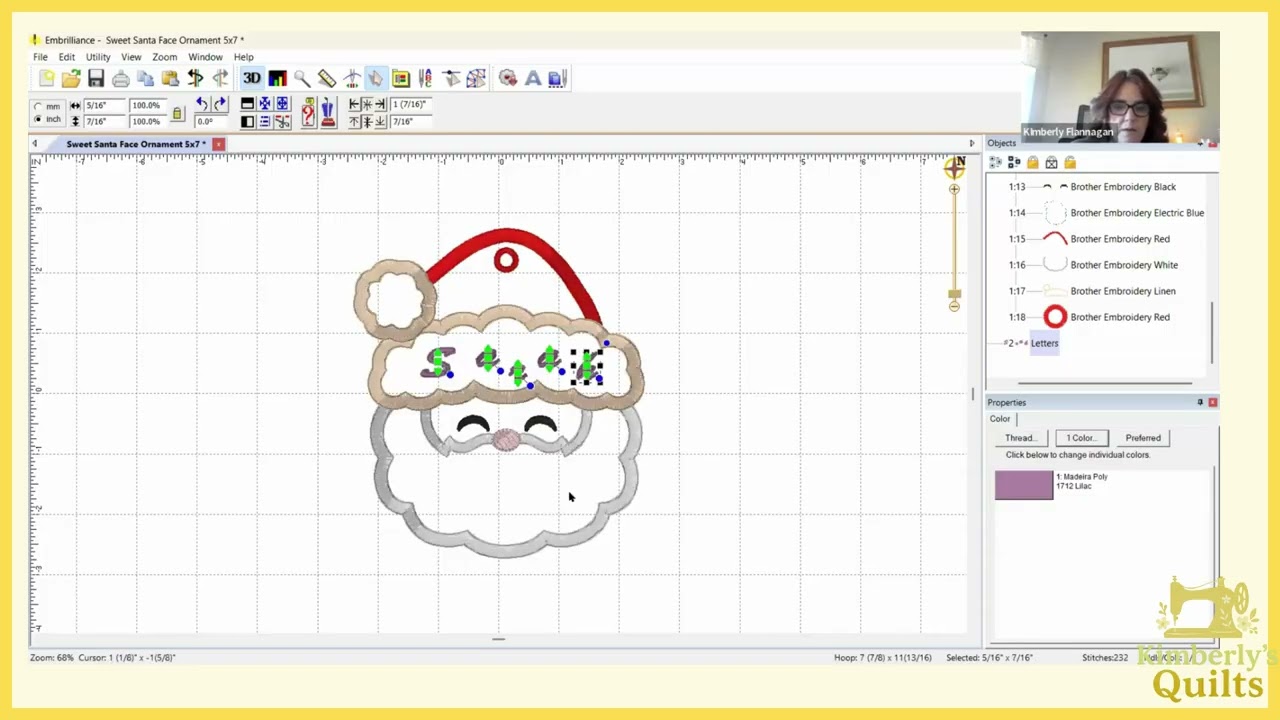Open the Utility menu
The width and height of the screenshot is (1280, 720).
pyautogui.click(x=98, y=57)
